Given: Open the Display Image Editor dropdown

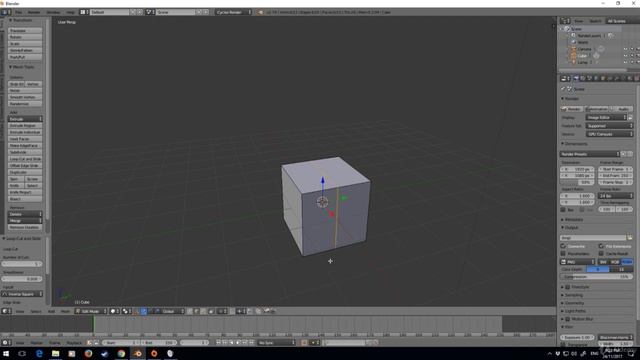Looking at the screenshot, I should [606, 118].
